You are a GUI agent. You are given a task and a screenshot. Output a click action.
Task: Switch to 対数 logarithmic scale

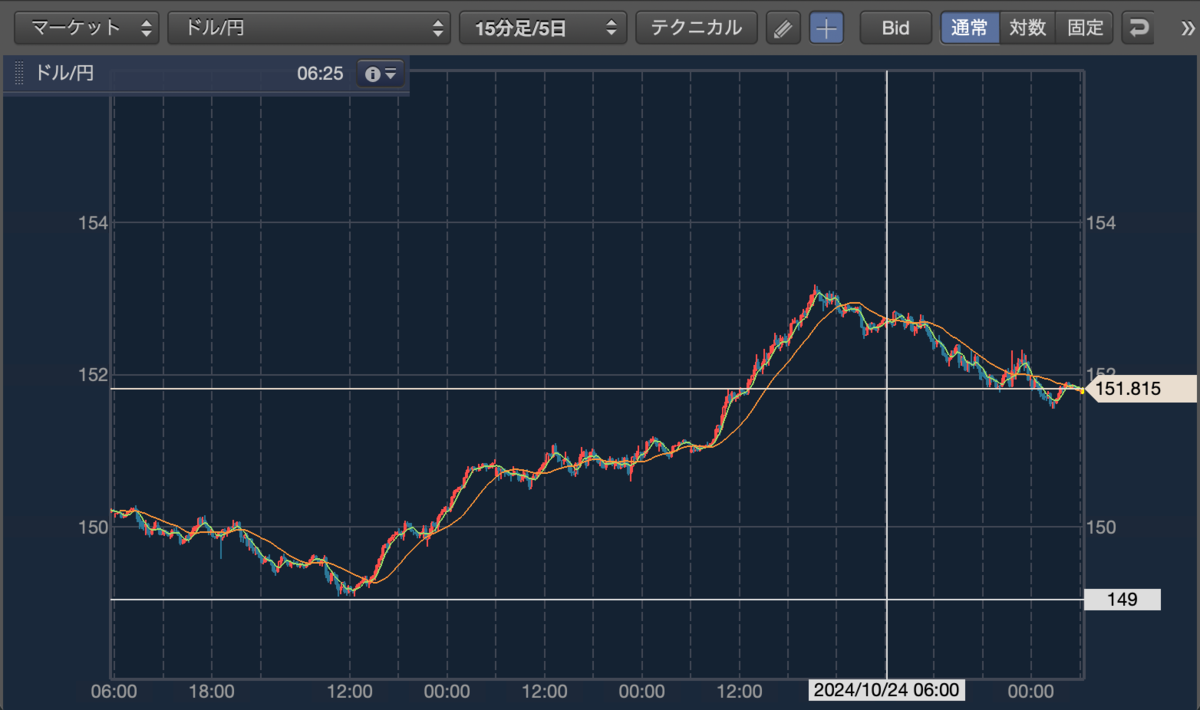[x=1028, y=28]
